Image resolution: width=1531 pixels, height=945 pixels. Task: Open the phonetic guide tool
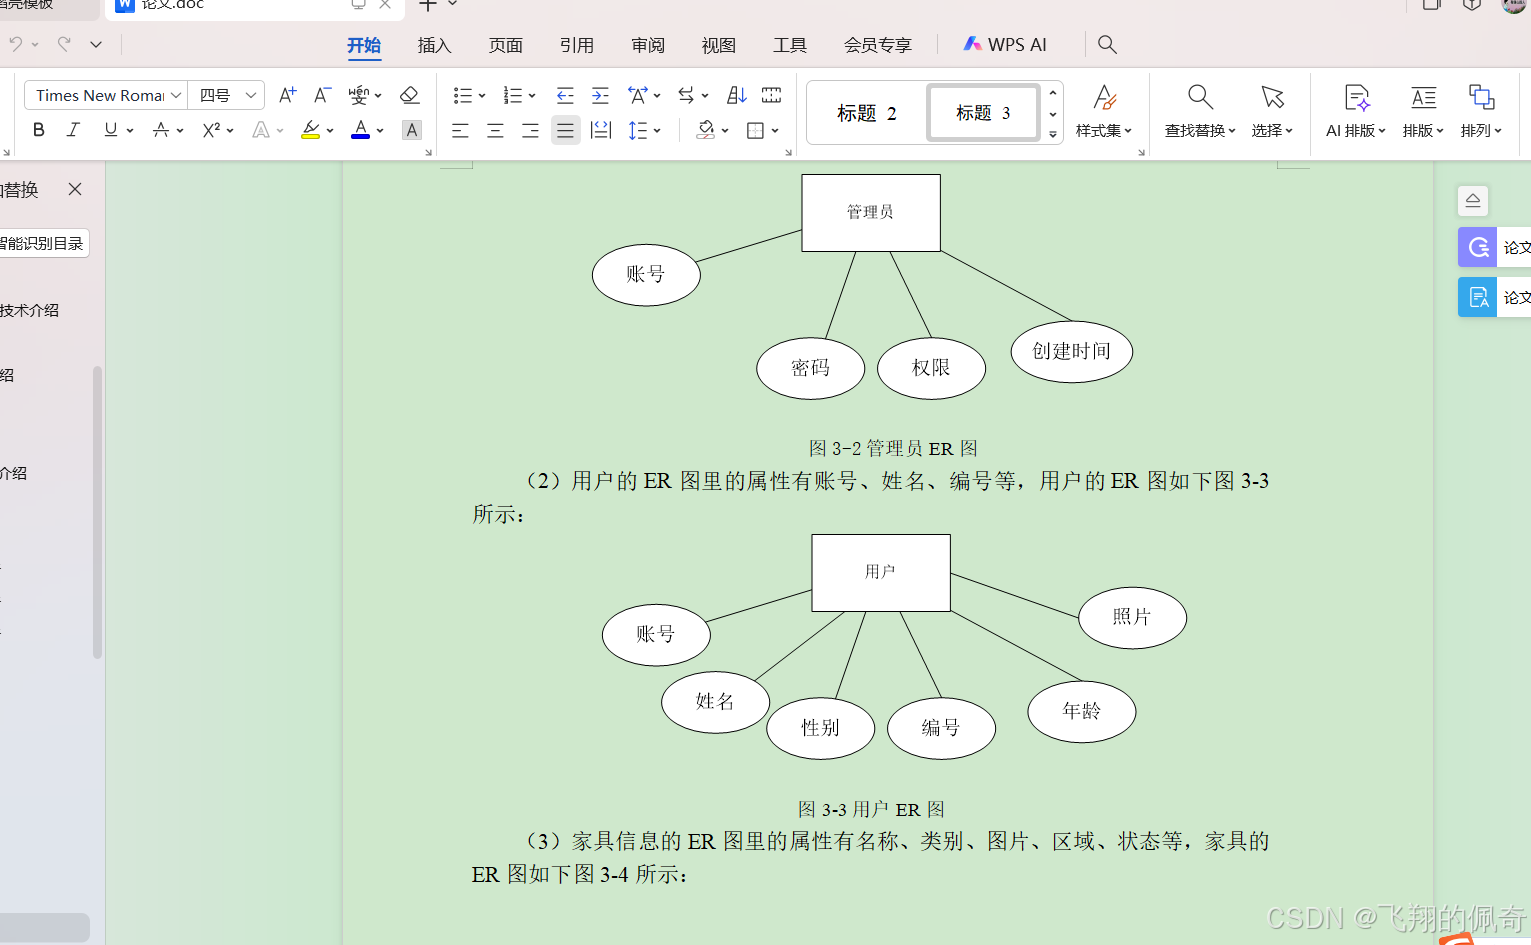click(x=358, y=95)
